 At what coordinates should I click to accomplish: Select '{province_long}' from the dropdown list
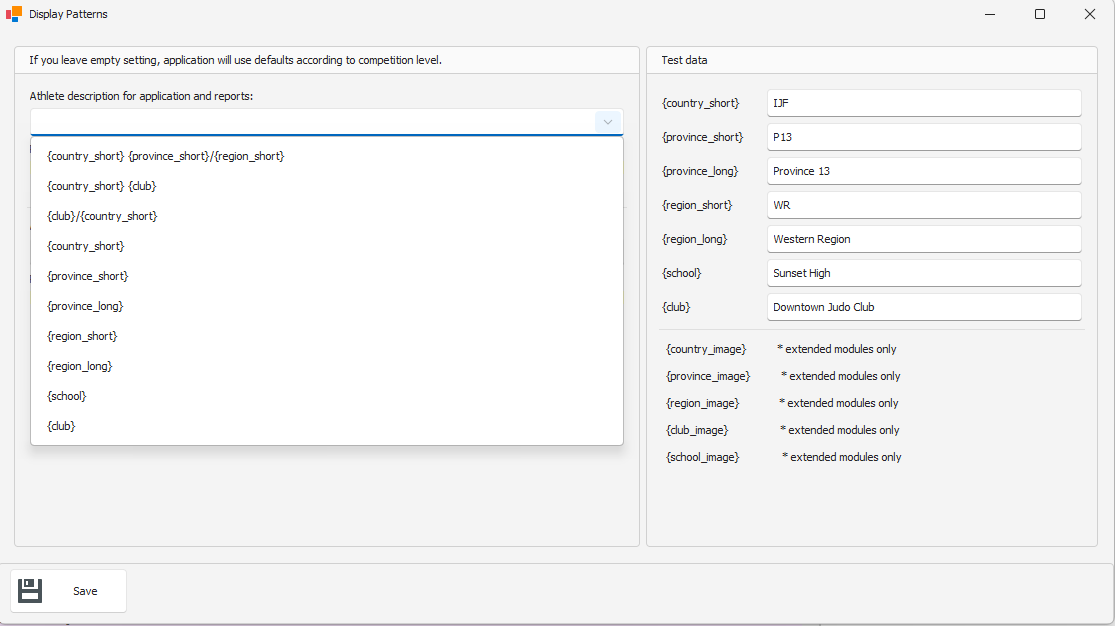pyautogui.click(x=85, y=306)
